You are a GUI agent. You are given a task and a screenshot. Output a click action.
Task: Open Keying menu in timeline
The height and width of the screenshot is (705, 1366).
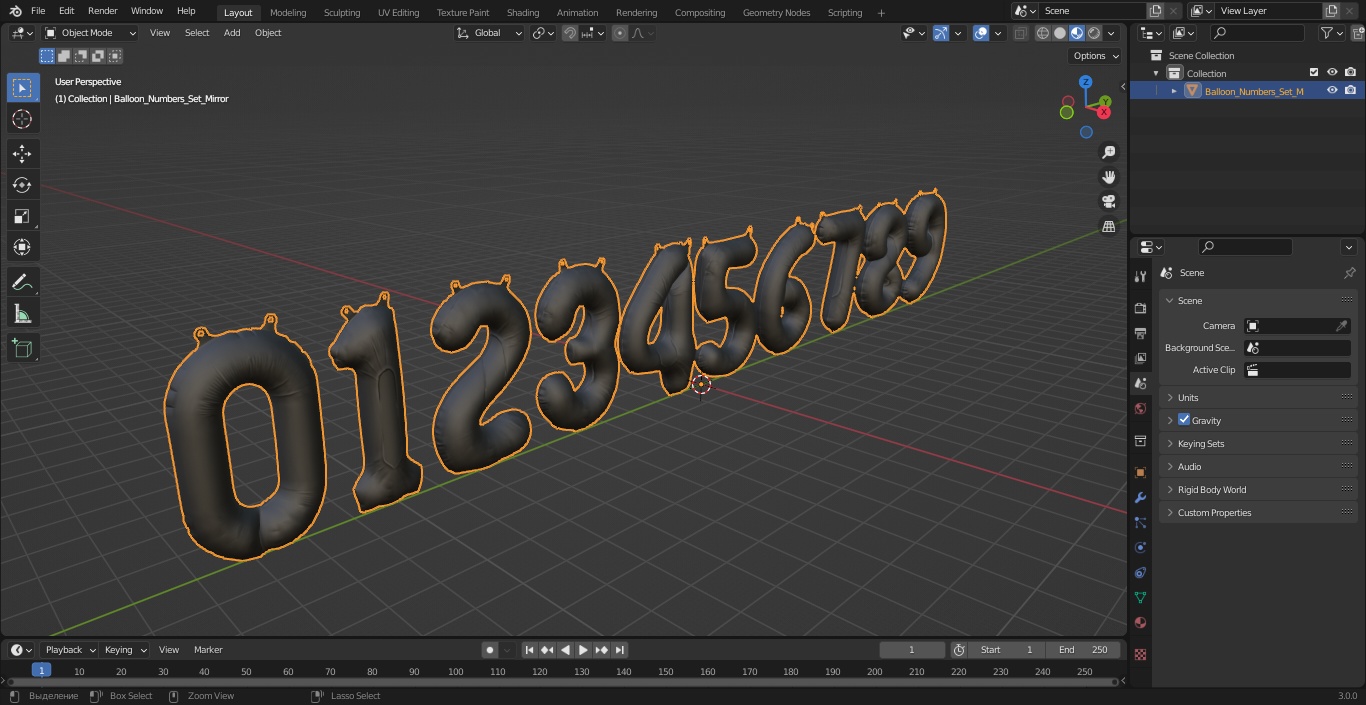(x=124, y=650)
